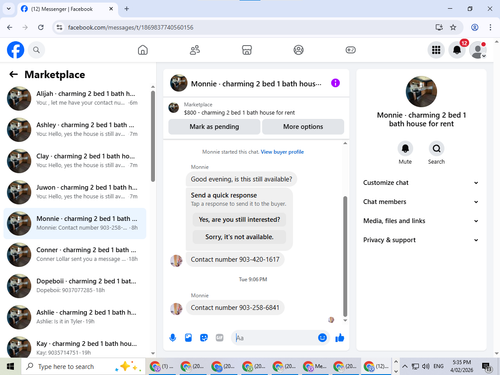Open the Gaming controller icon

(350, 50)
